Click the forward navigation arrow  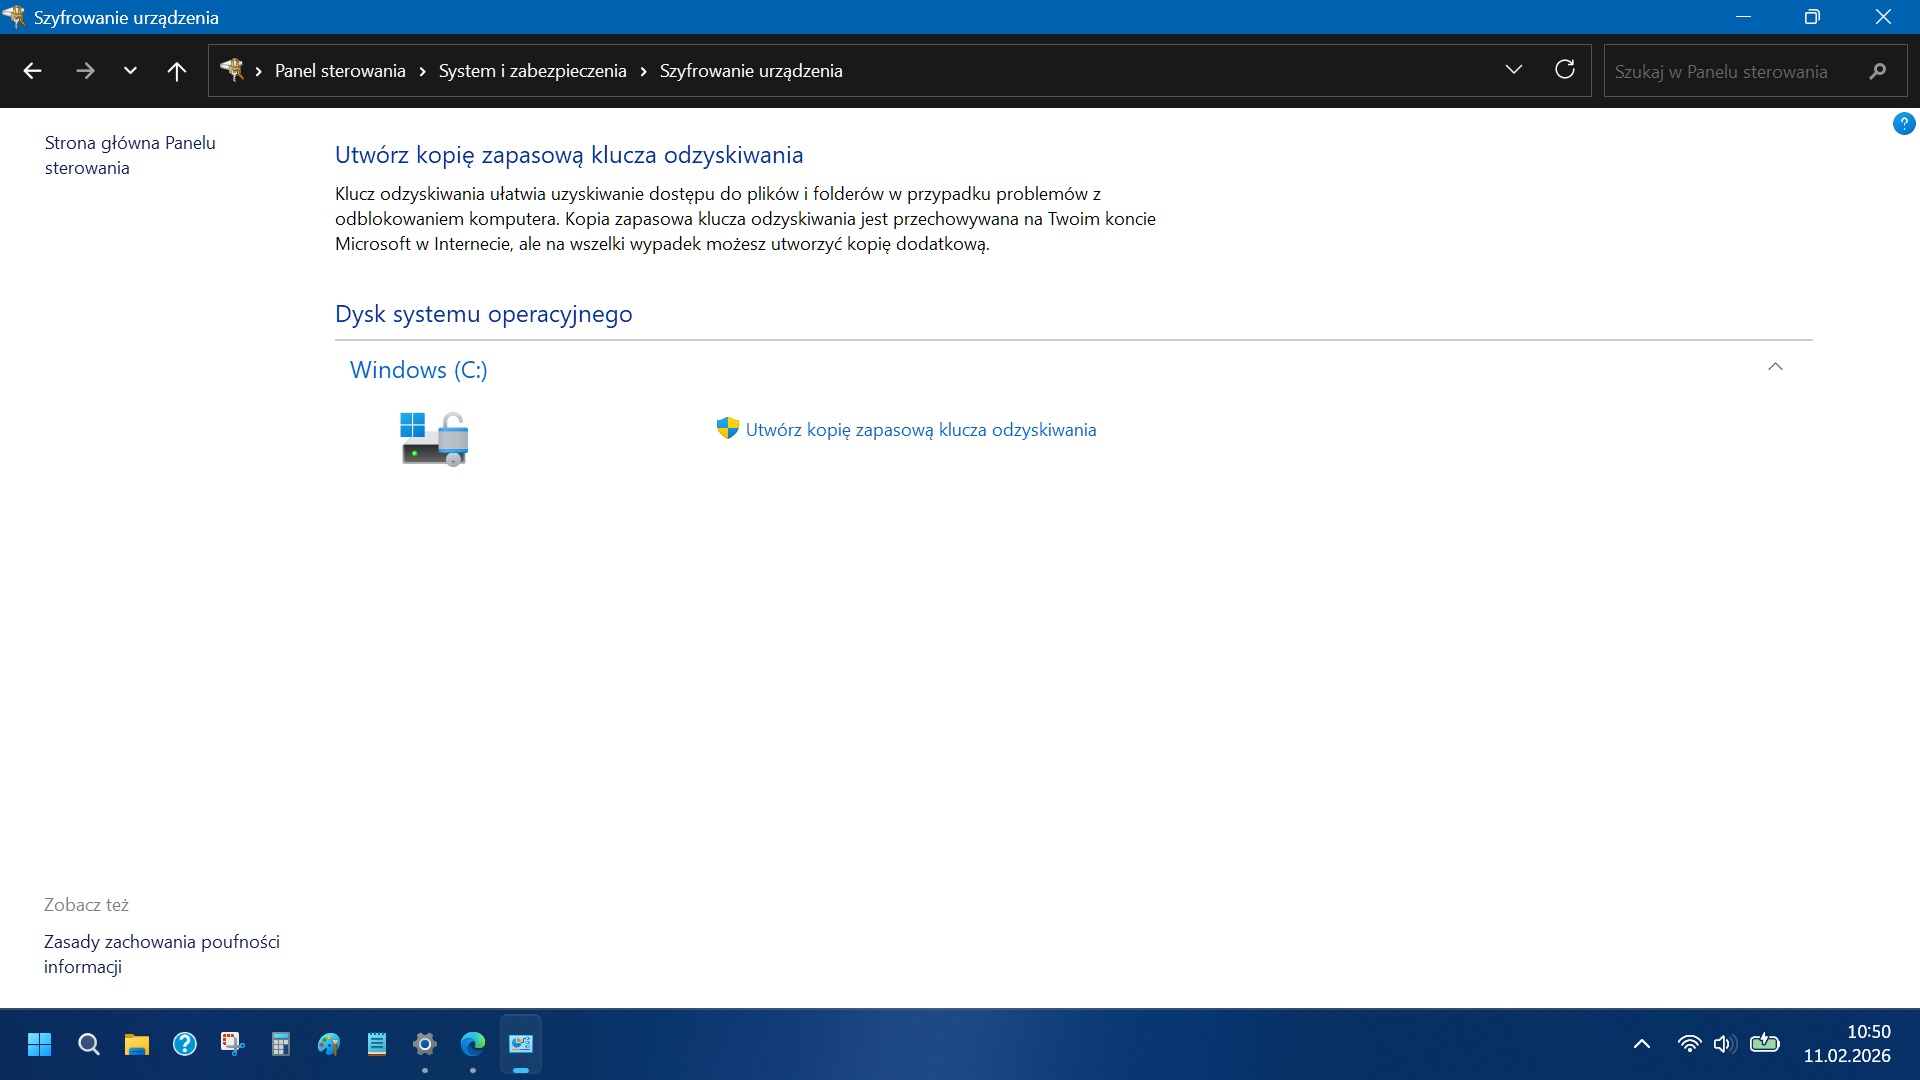point(85,71)
